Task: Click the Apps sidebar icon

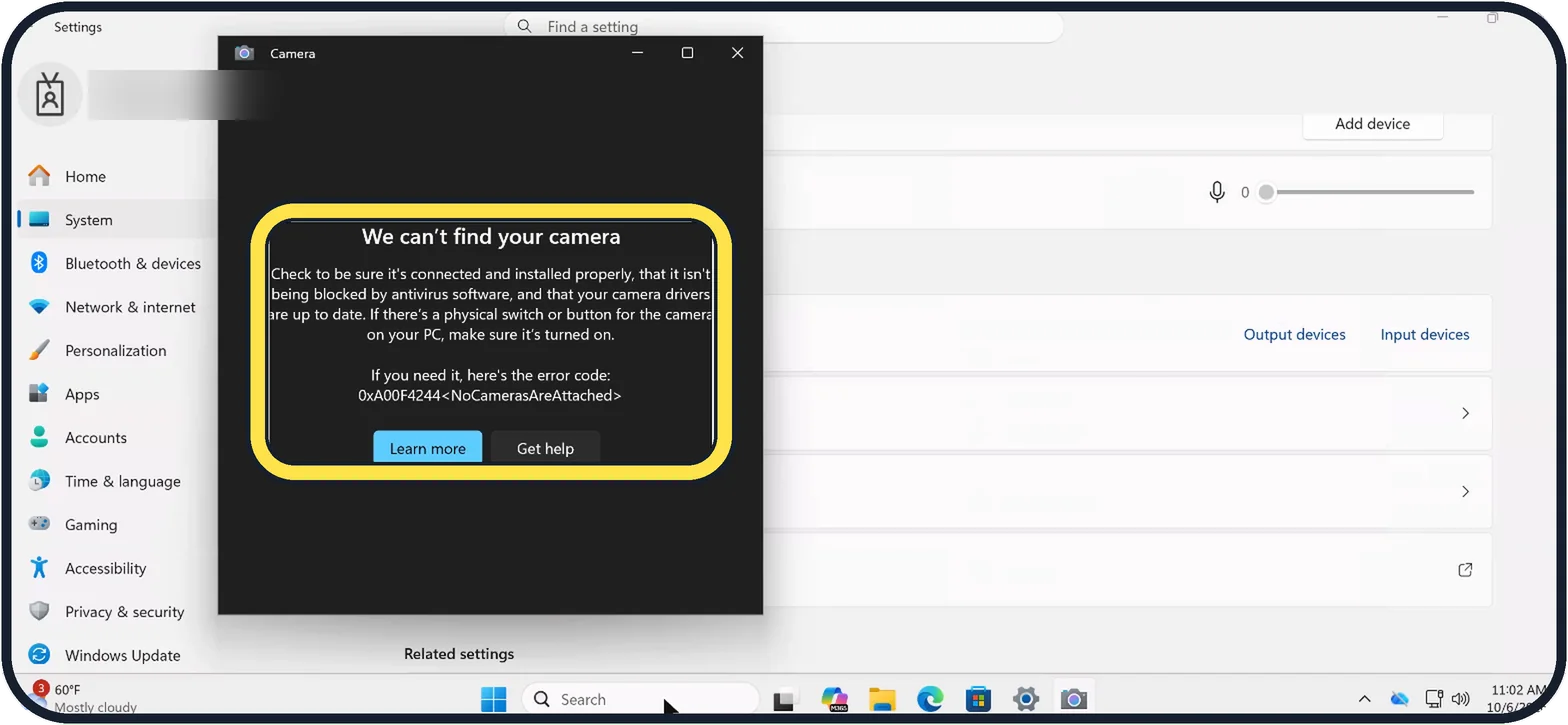Action: (39, 393)
